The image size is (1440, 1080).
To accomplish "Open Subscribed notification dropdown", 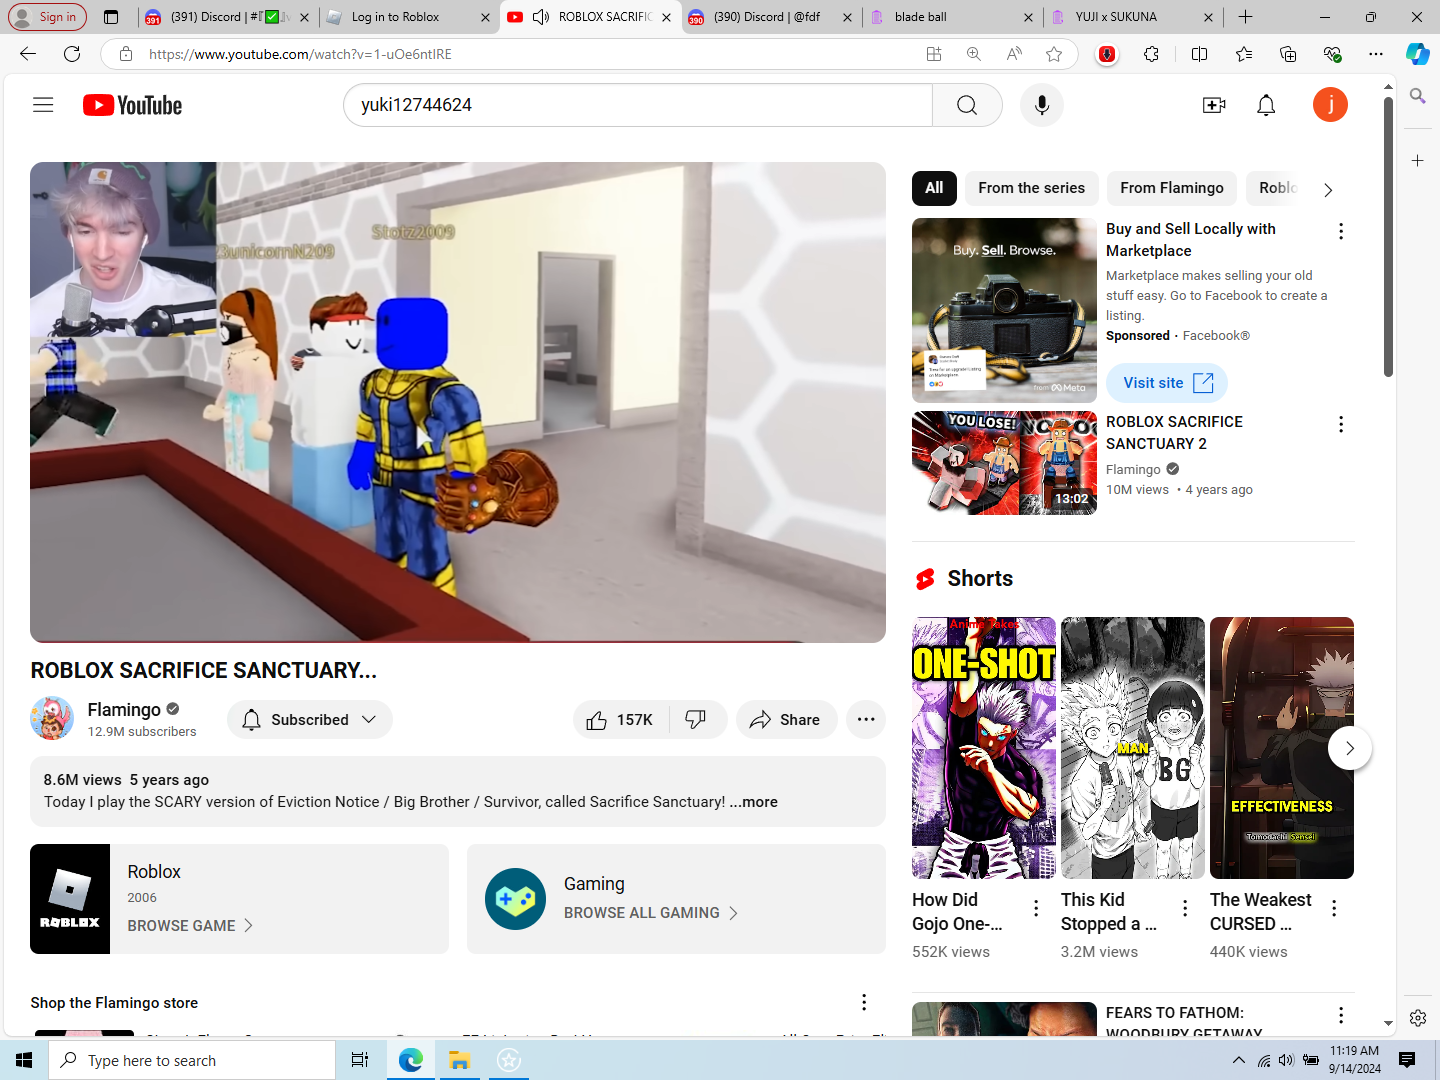I will coord(310,720).
